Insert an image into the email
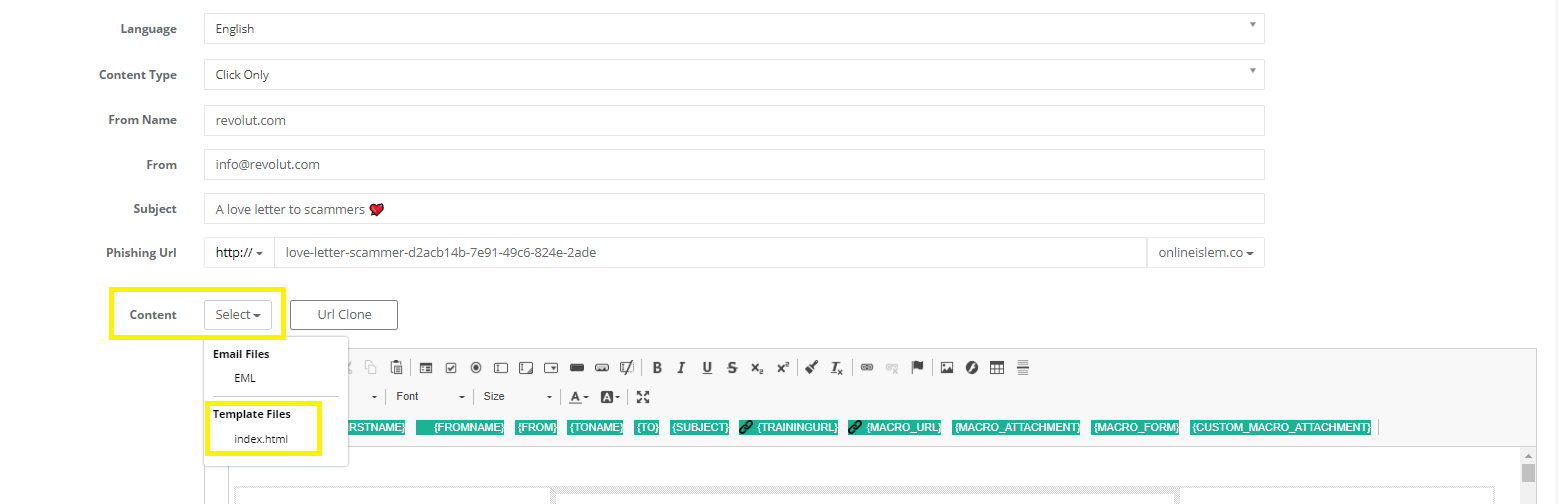The width and height of the screenshot is (1558, 504). (946, 367)
